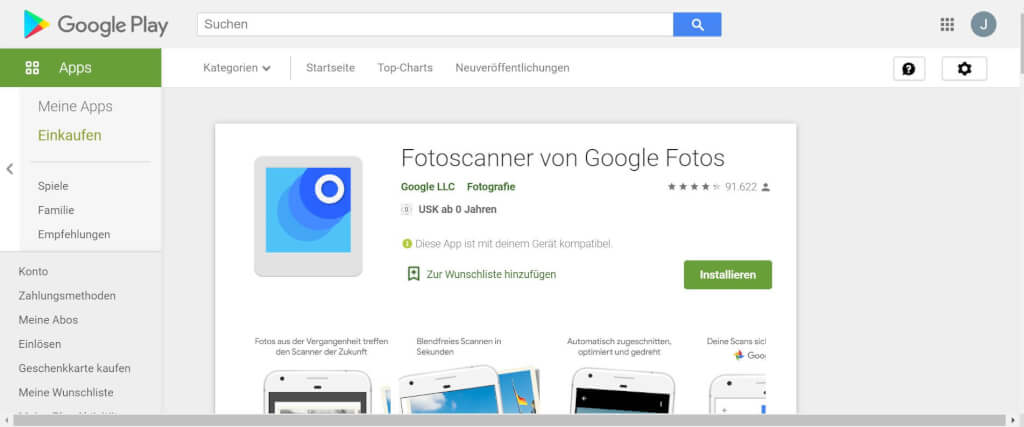Image resolution: width=1024 pixels, height=427 pixels.
Task: Open Spiele category in sidebar
Action: pyautogui.click(x=53, y=186)
